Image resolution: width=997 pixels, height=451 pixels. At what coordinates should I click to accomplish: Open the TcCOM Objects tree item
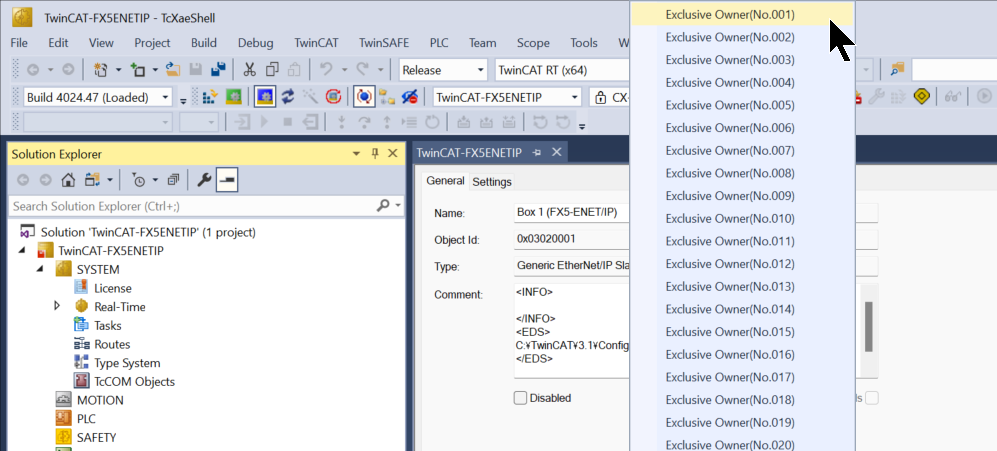(x=134, y=381)
